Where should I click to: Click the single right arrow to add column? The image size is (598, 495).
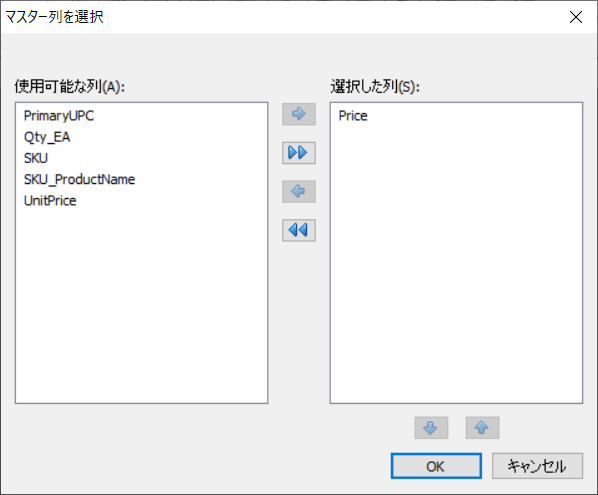tap(299, 114)
